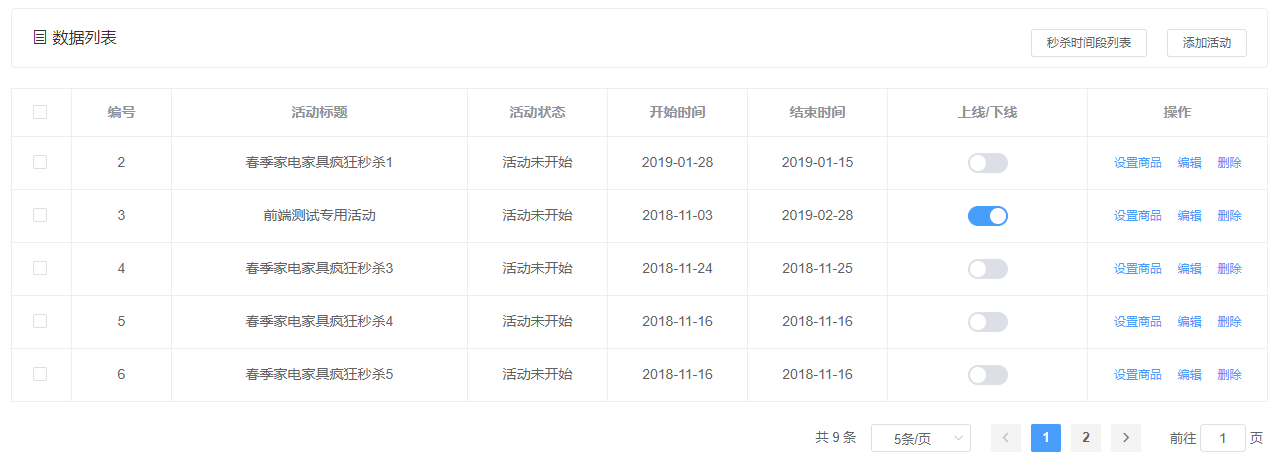Viewport: 1278px width, 466px height.
Task: Go to previous page arrow
Action: (1006, 438)
